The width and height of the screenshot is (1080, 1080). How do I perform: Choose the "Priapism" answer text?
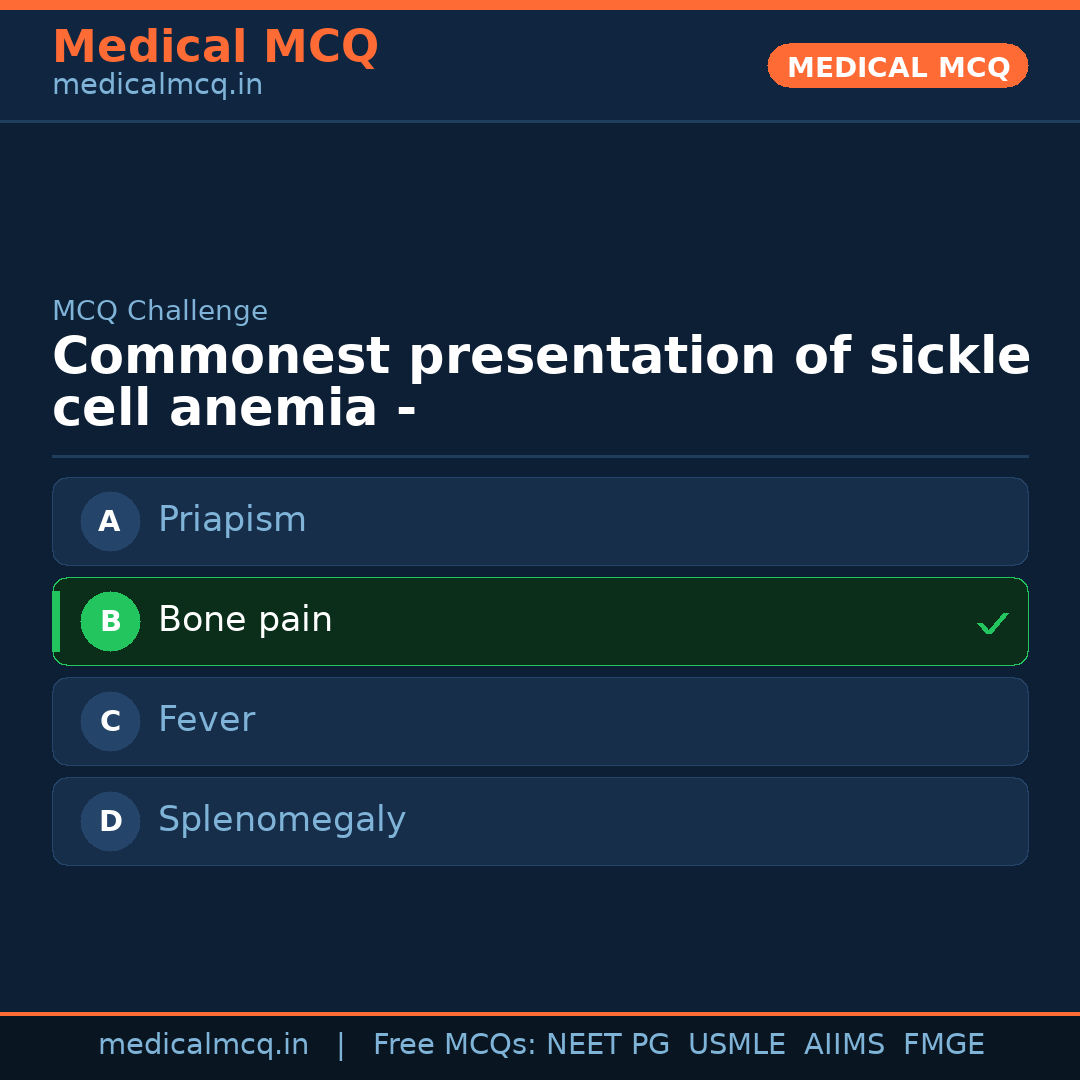pos(232,520)
